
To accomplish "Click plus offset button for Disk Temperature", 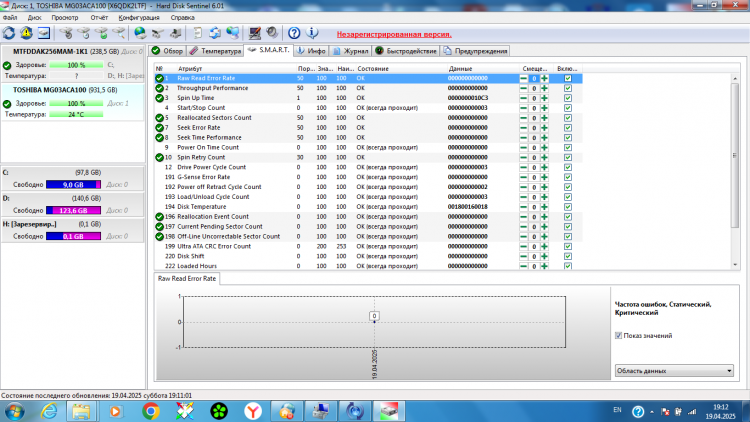I will click(544, 207).
